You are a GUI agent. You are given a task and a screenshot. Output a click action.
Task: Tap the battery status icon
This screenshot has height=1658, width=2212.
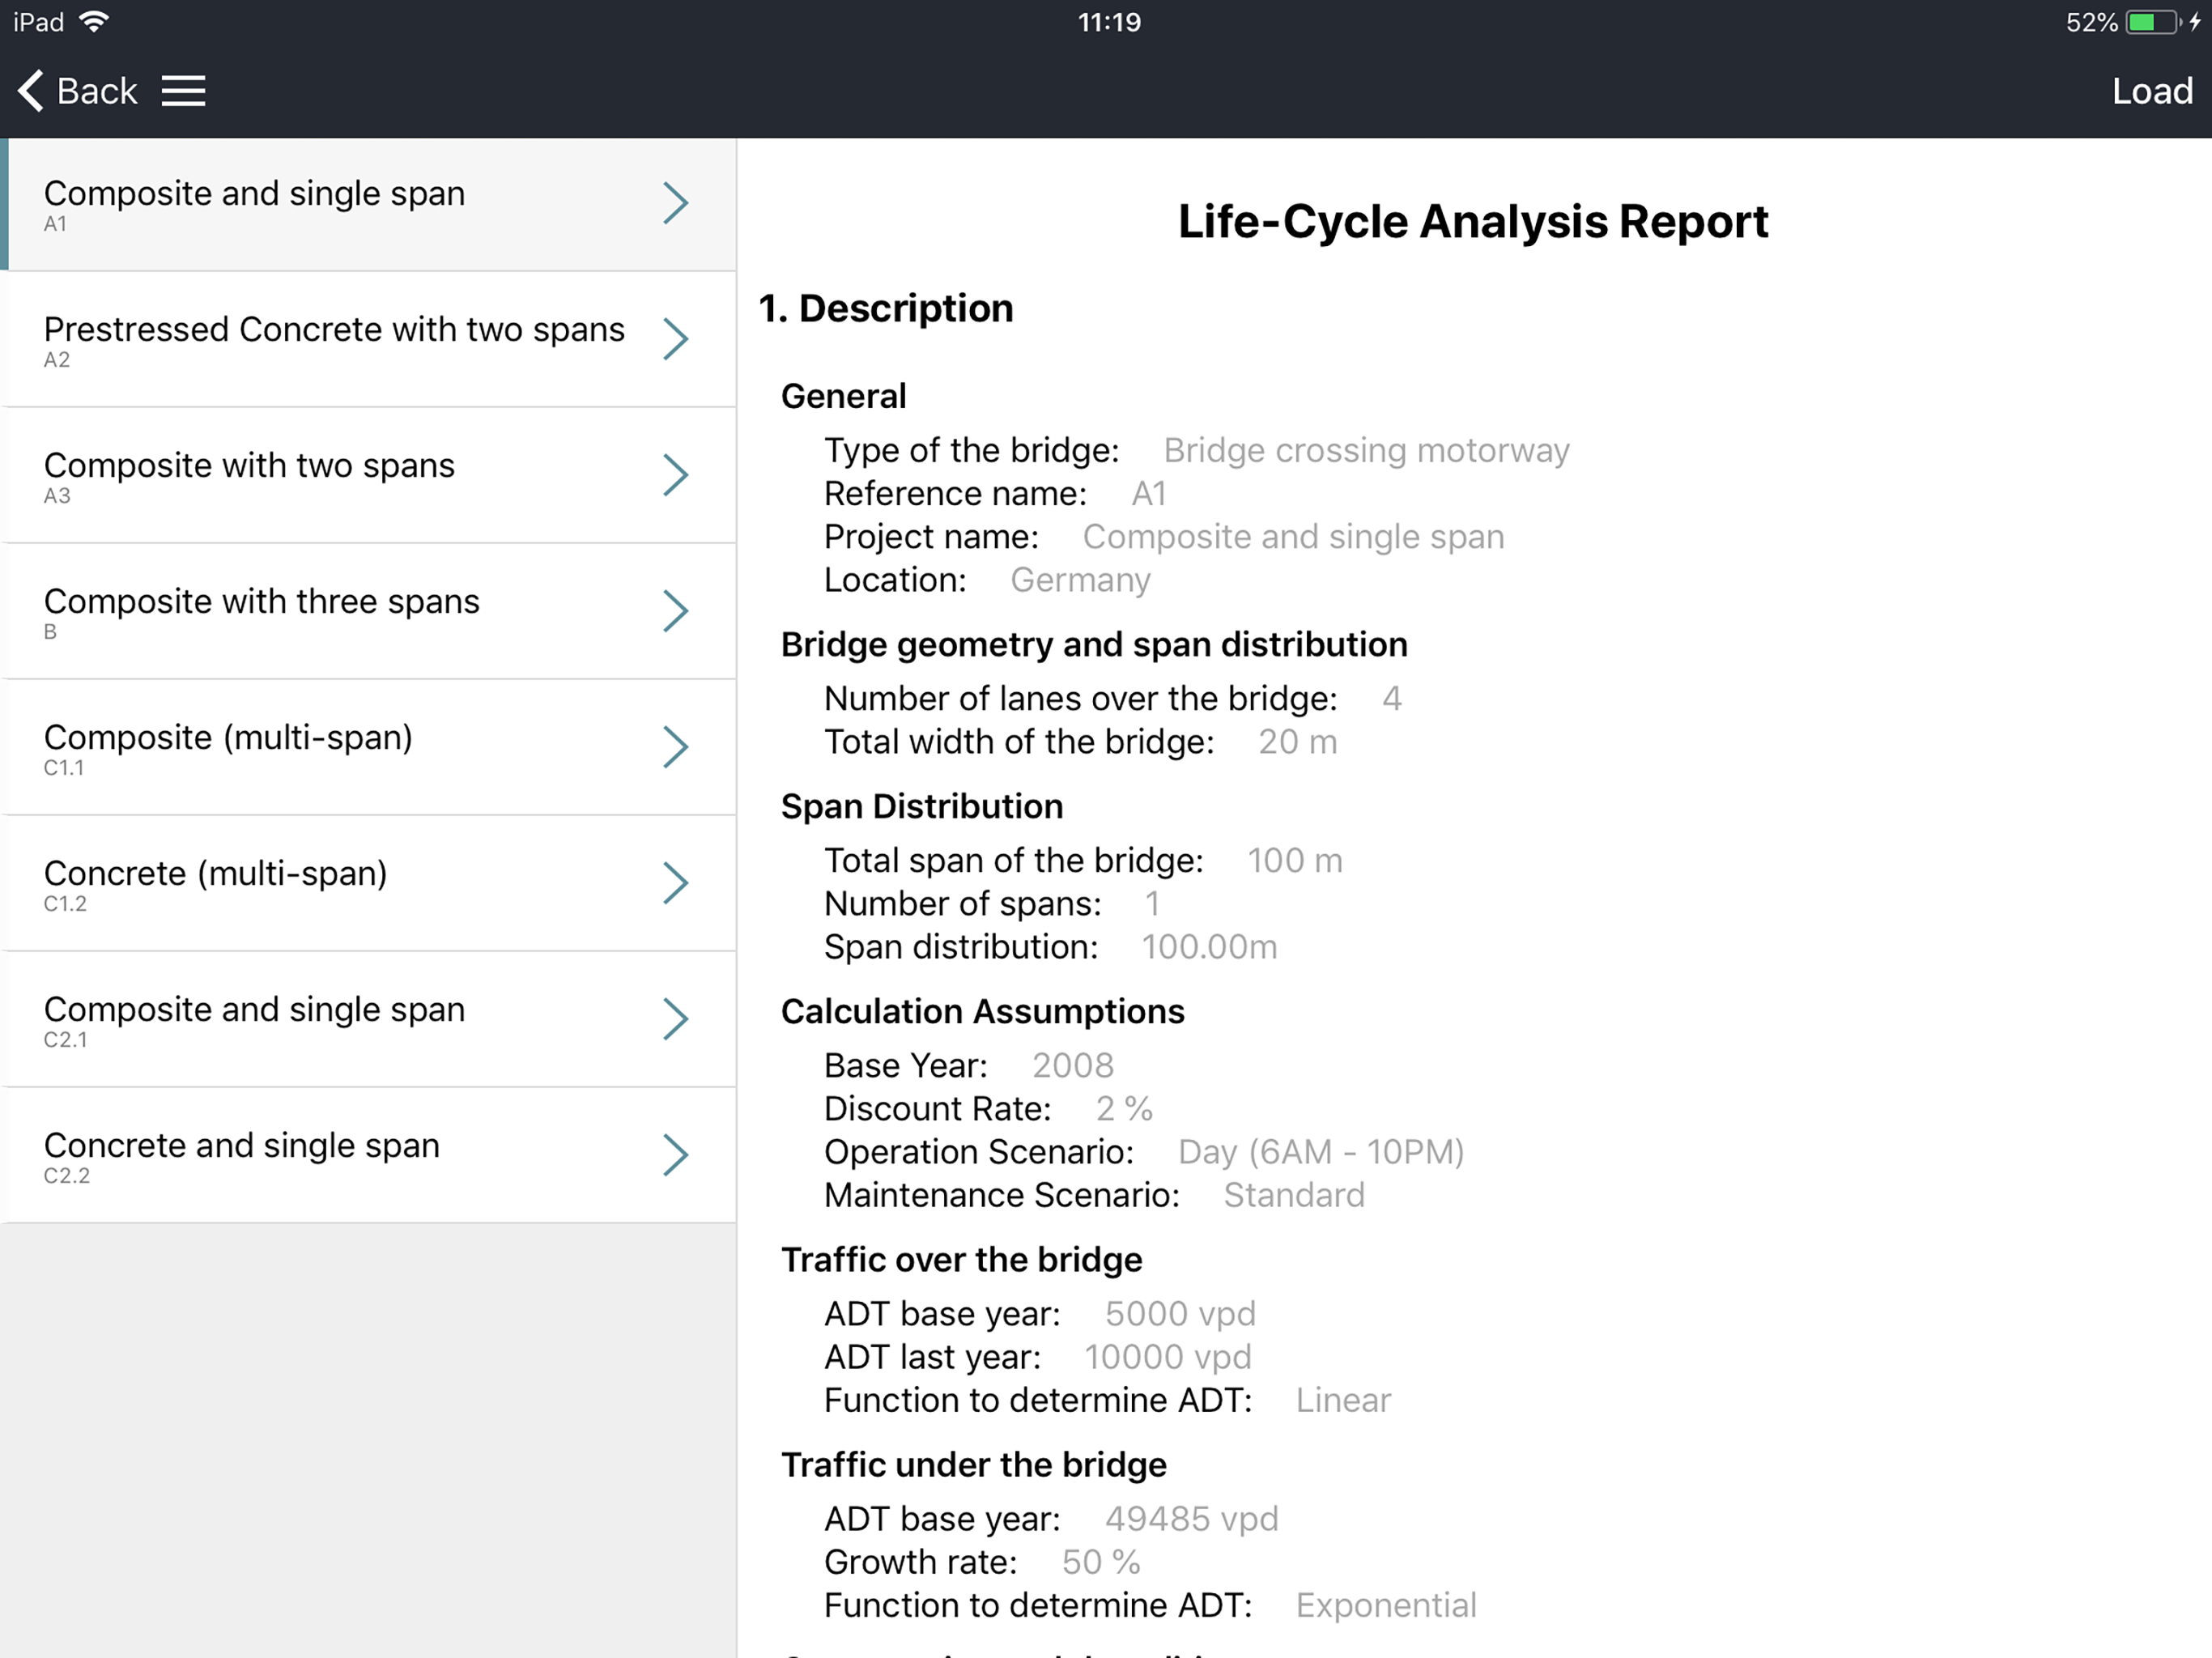(2153, 22)
